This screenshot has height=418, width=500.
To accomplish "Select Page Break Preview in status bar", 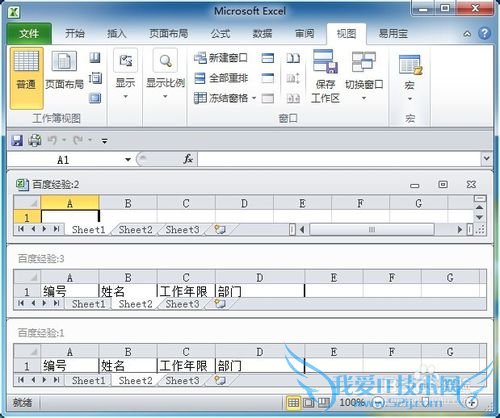I will pos(323,402).
